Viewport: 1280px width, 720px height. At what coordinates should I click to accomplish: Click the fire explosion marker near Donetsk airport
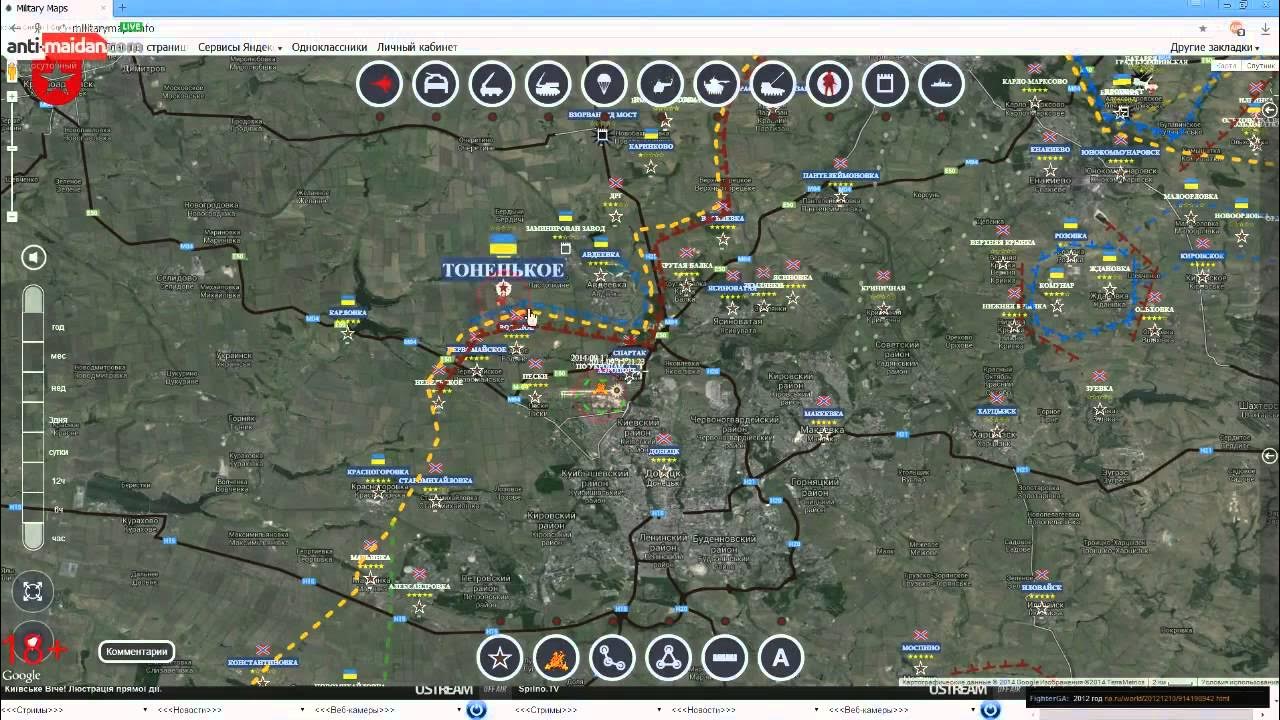[600, 390]
